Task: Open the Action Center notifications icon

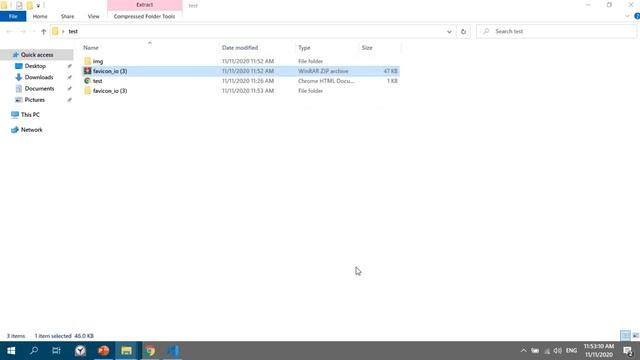Action: pos(628,351)
